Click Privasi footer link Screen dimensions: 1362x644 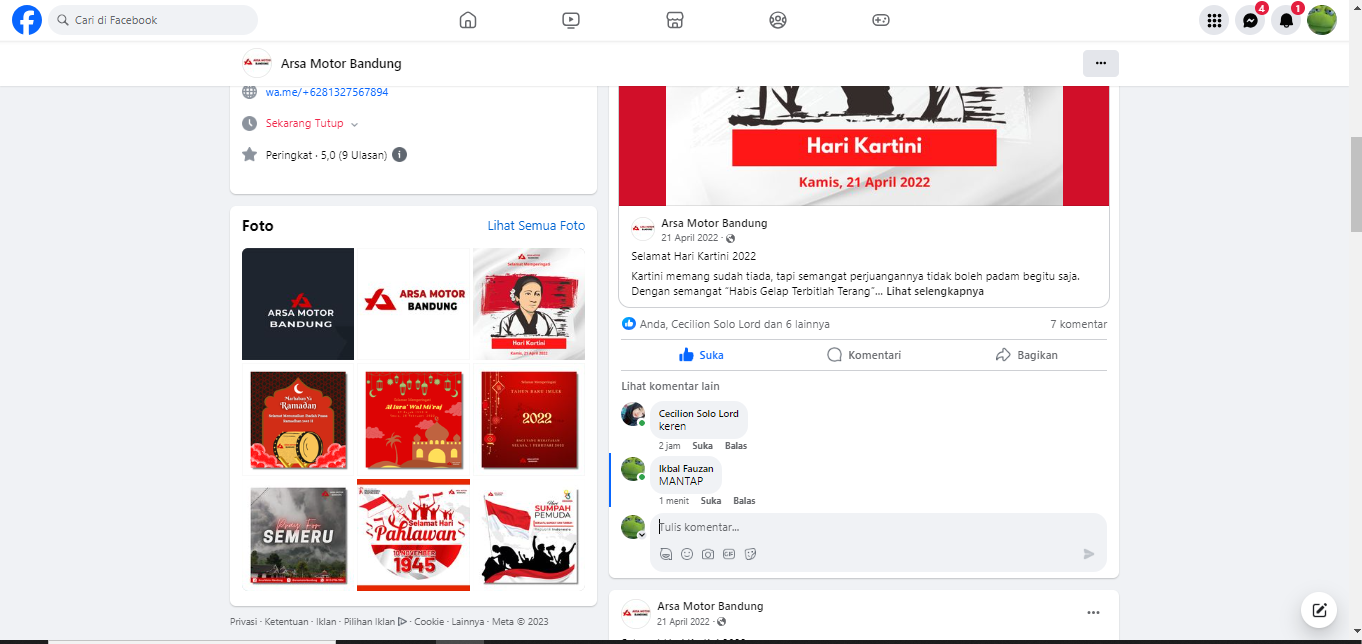tap(245, 621)
